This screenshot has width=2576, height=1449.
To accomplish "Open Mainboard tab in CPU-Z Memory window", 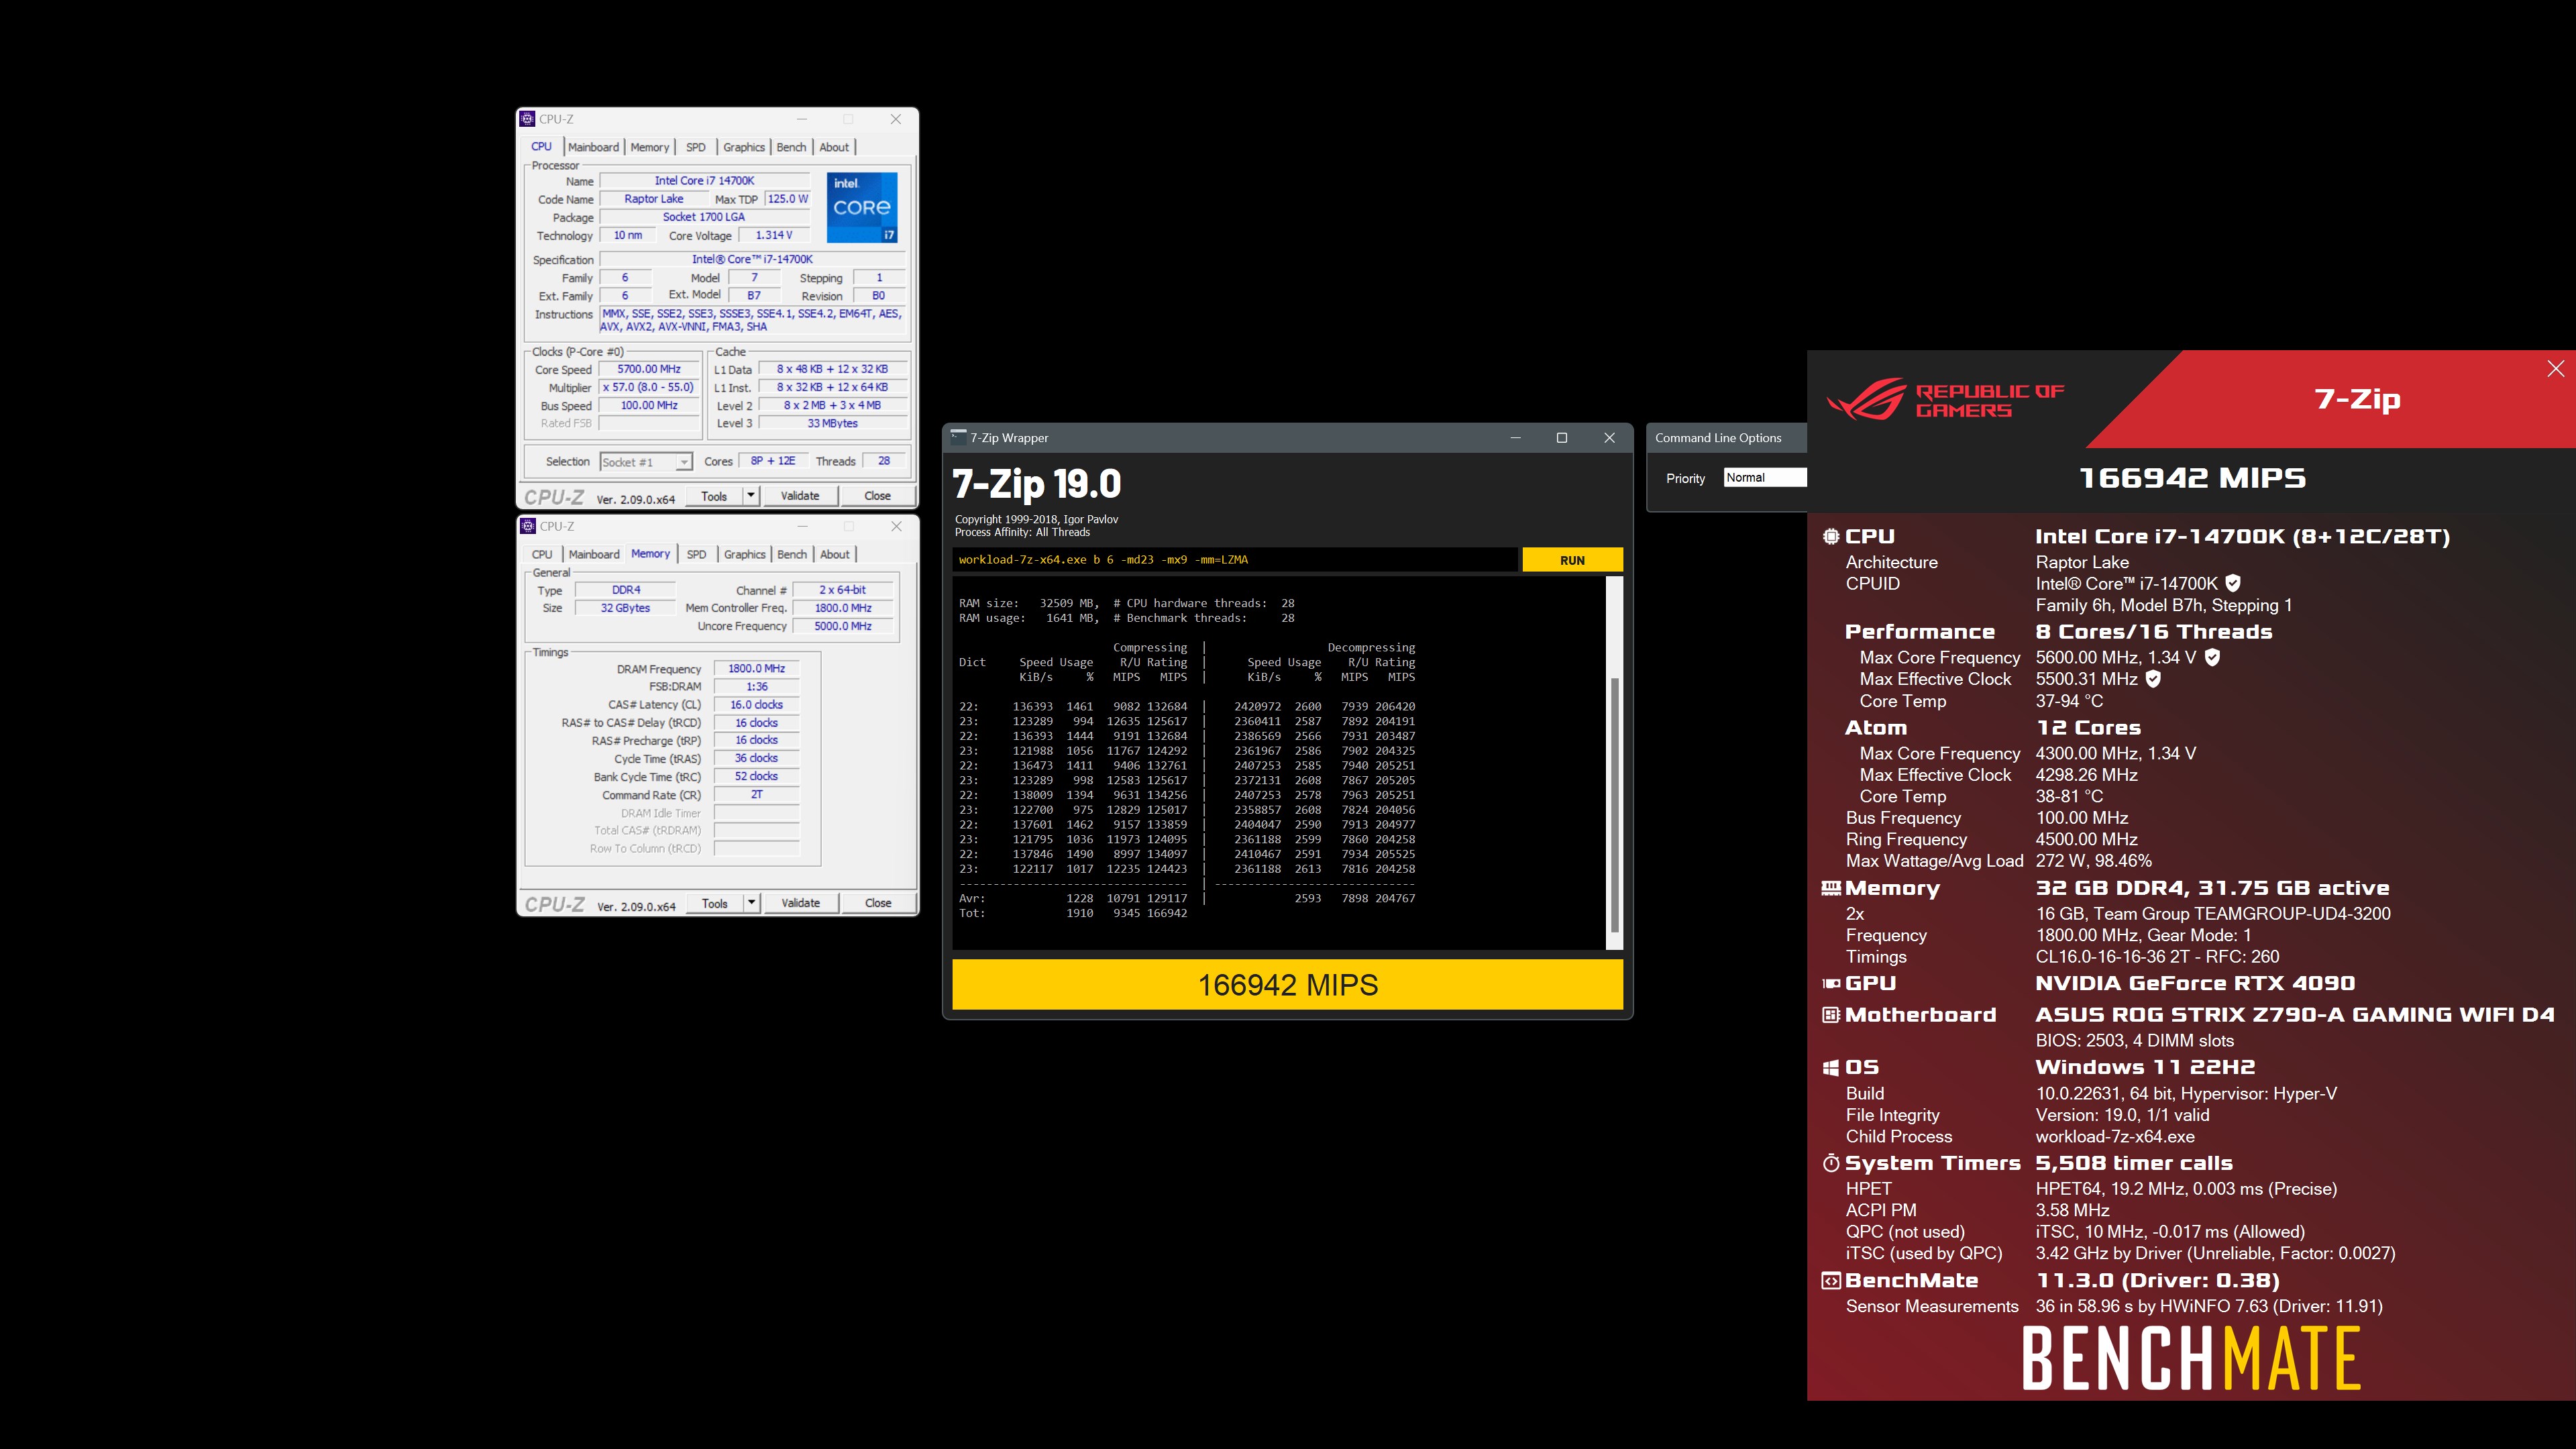I will point(594,554).
